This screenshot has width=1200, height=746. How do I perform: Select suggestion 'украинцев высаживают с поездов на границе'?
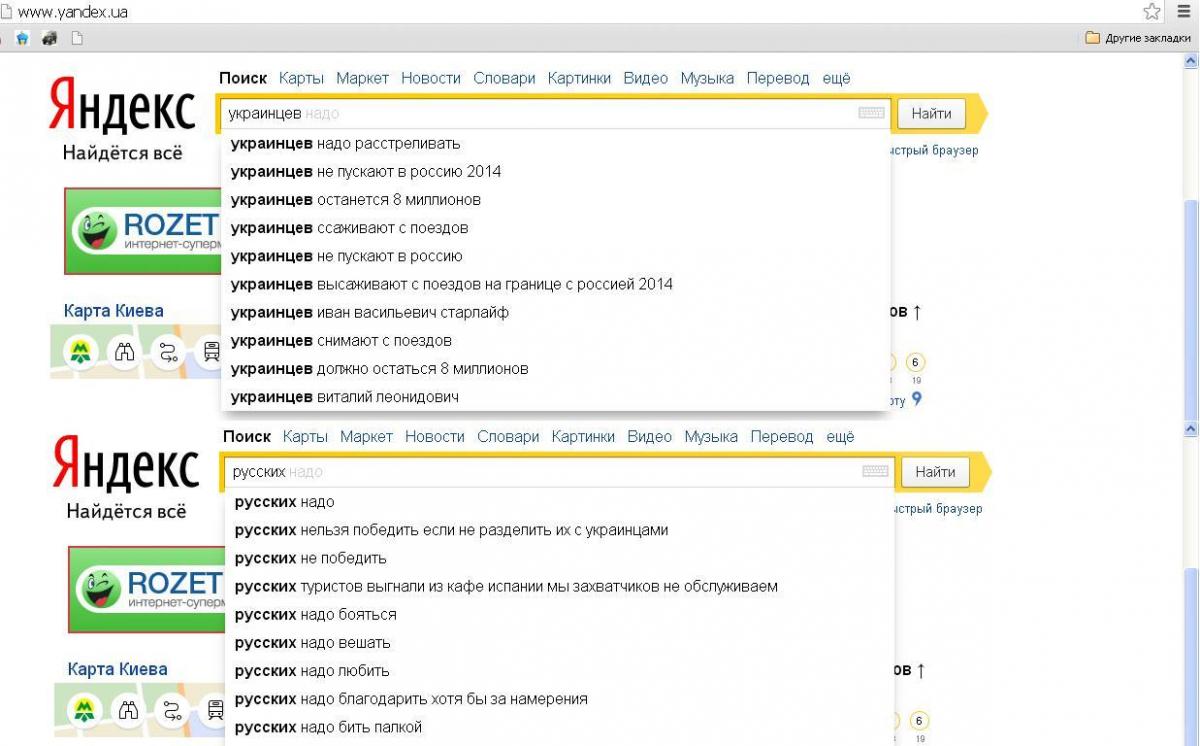556,284
